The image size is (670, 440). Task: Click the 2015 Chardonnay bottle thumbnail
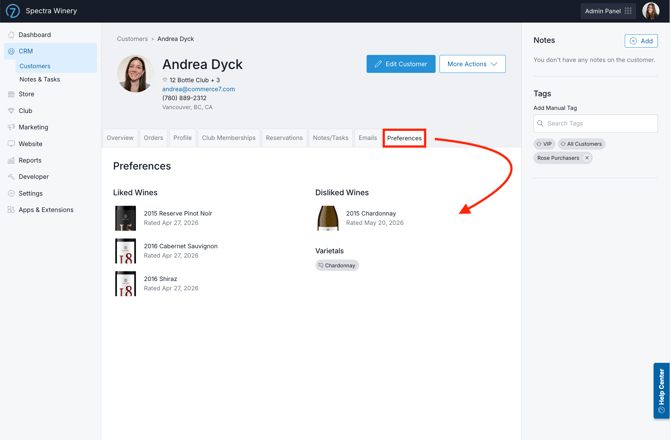[328, 218]
